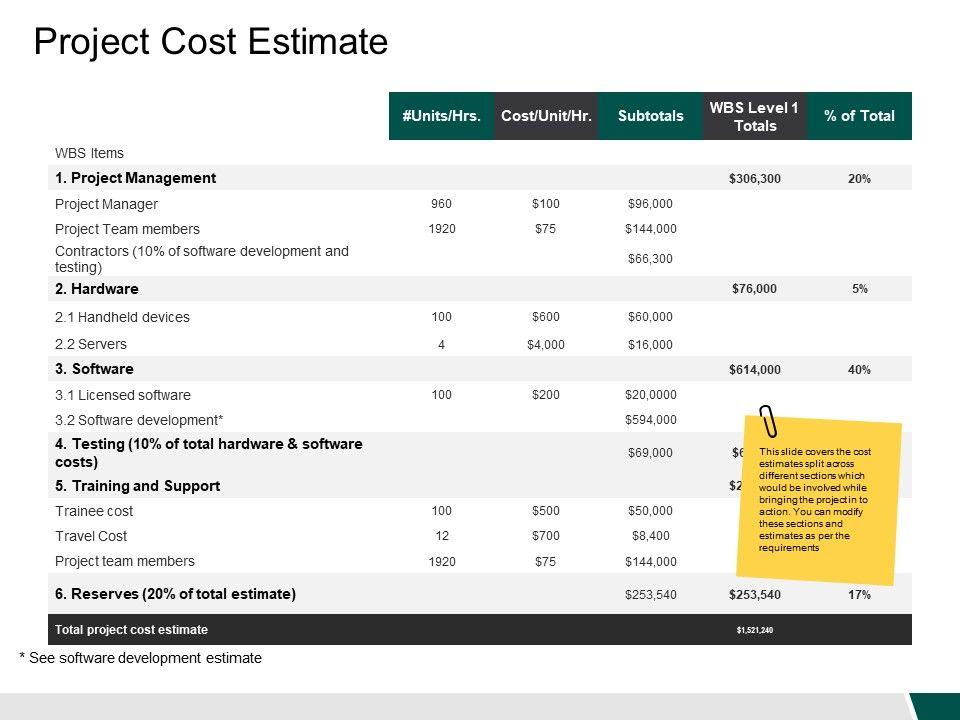Click the 1. Project Management section row
This screenshot has width=960, height=720.
tap(135, 178)
